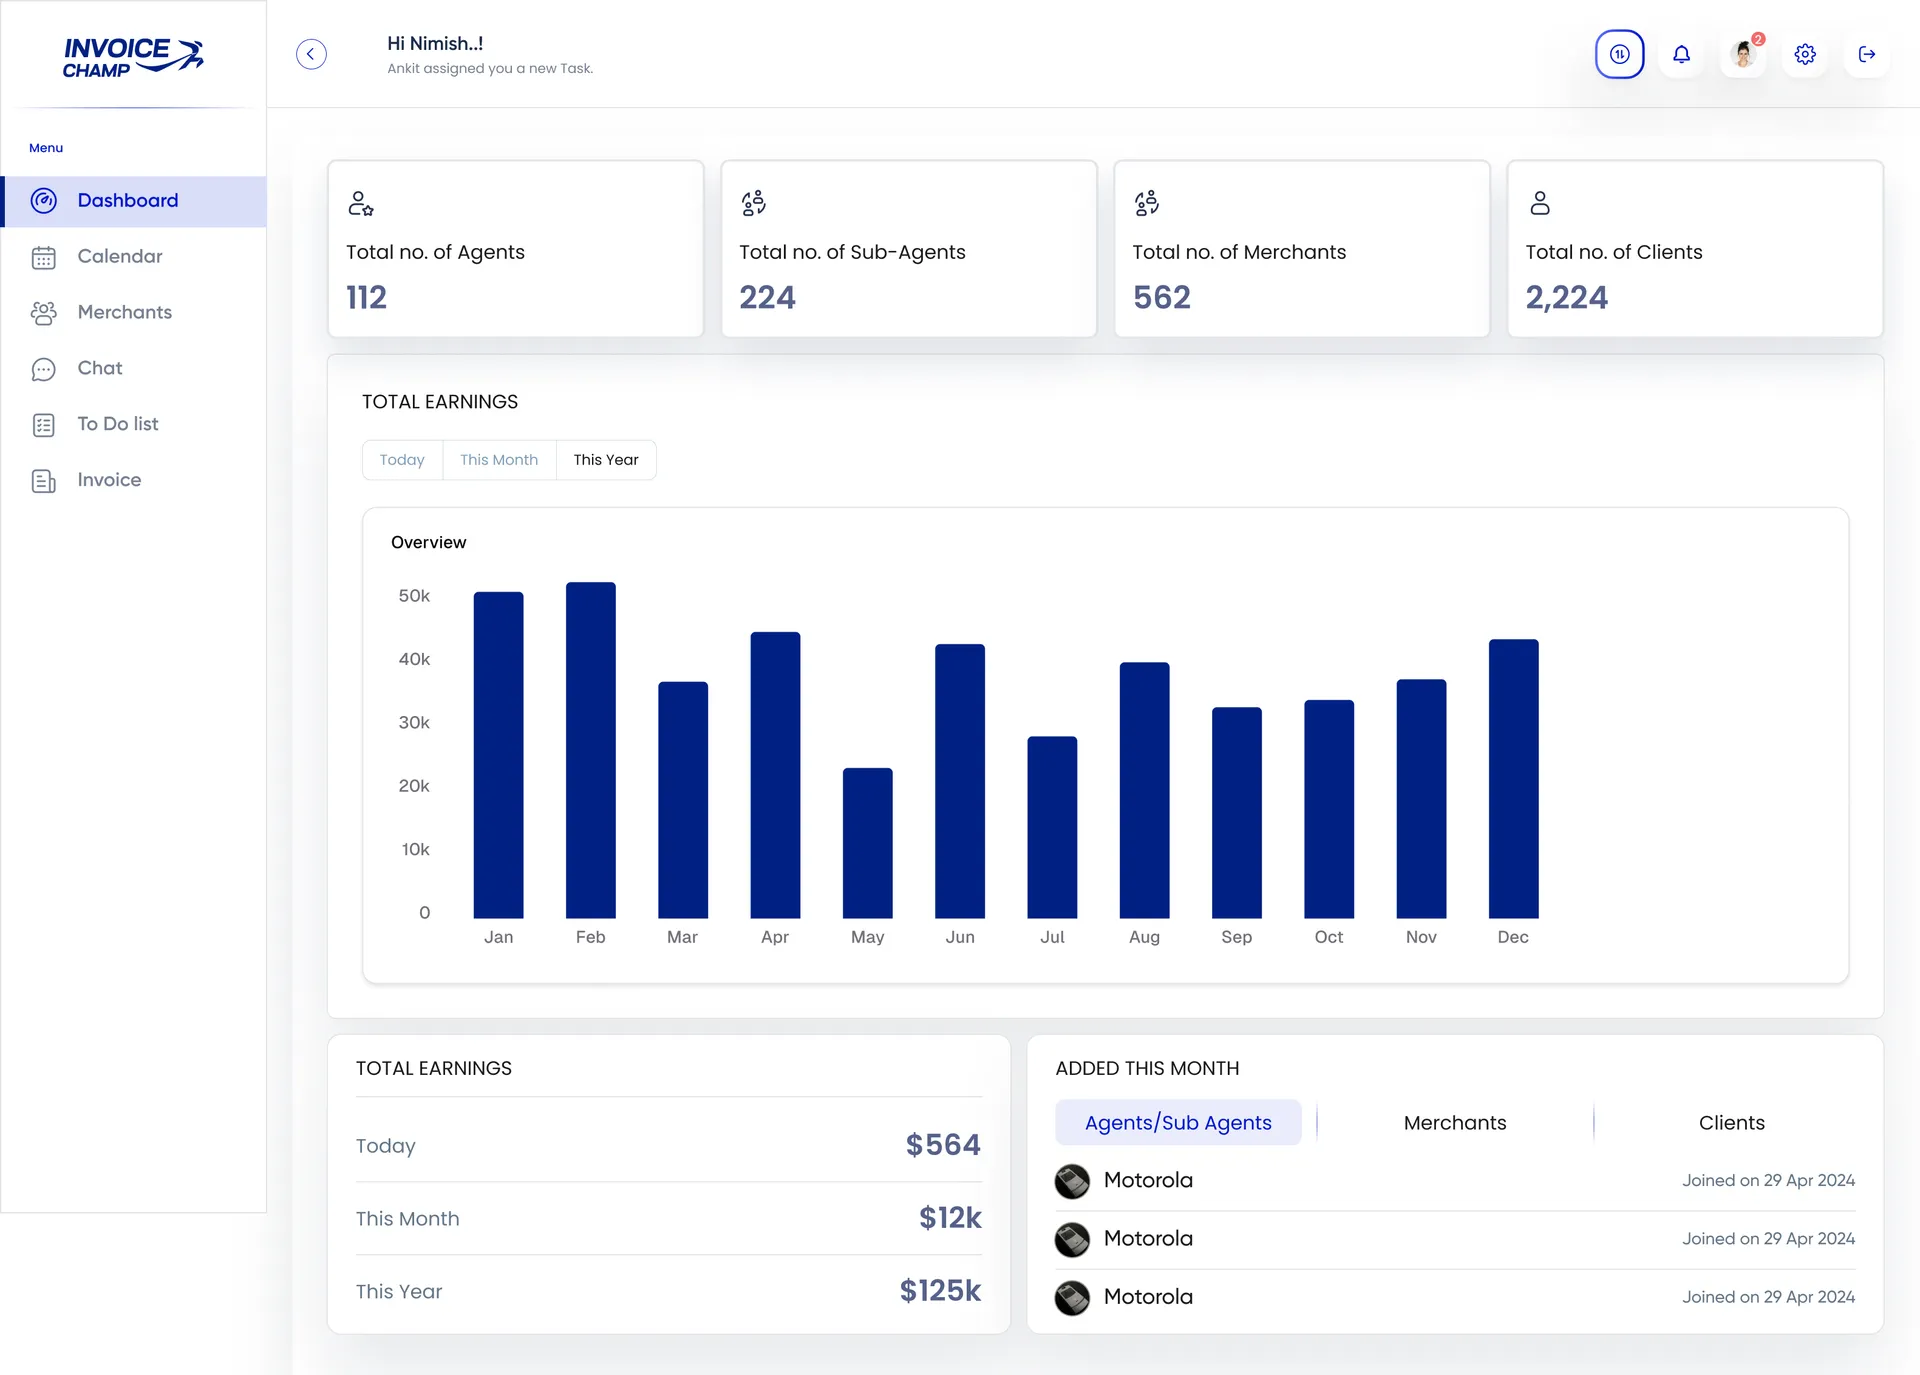Click the 'Total no. of Clients' label

(1614, 252)
